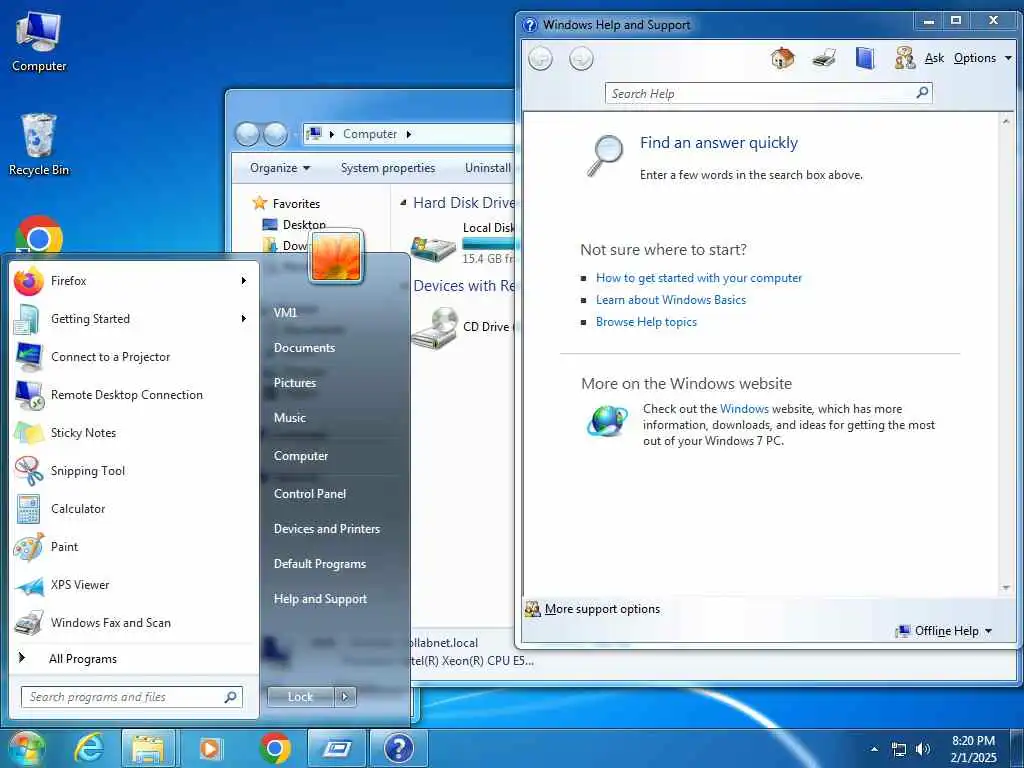This screenshot has width=1024, height=768.
Task: Open Internet Explorer from taskbar
Action: [x=88, y=748]
